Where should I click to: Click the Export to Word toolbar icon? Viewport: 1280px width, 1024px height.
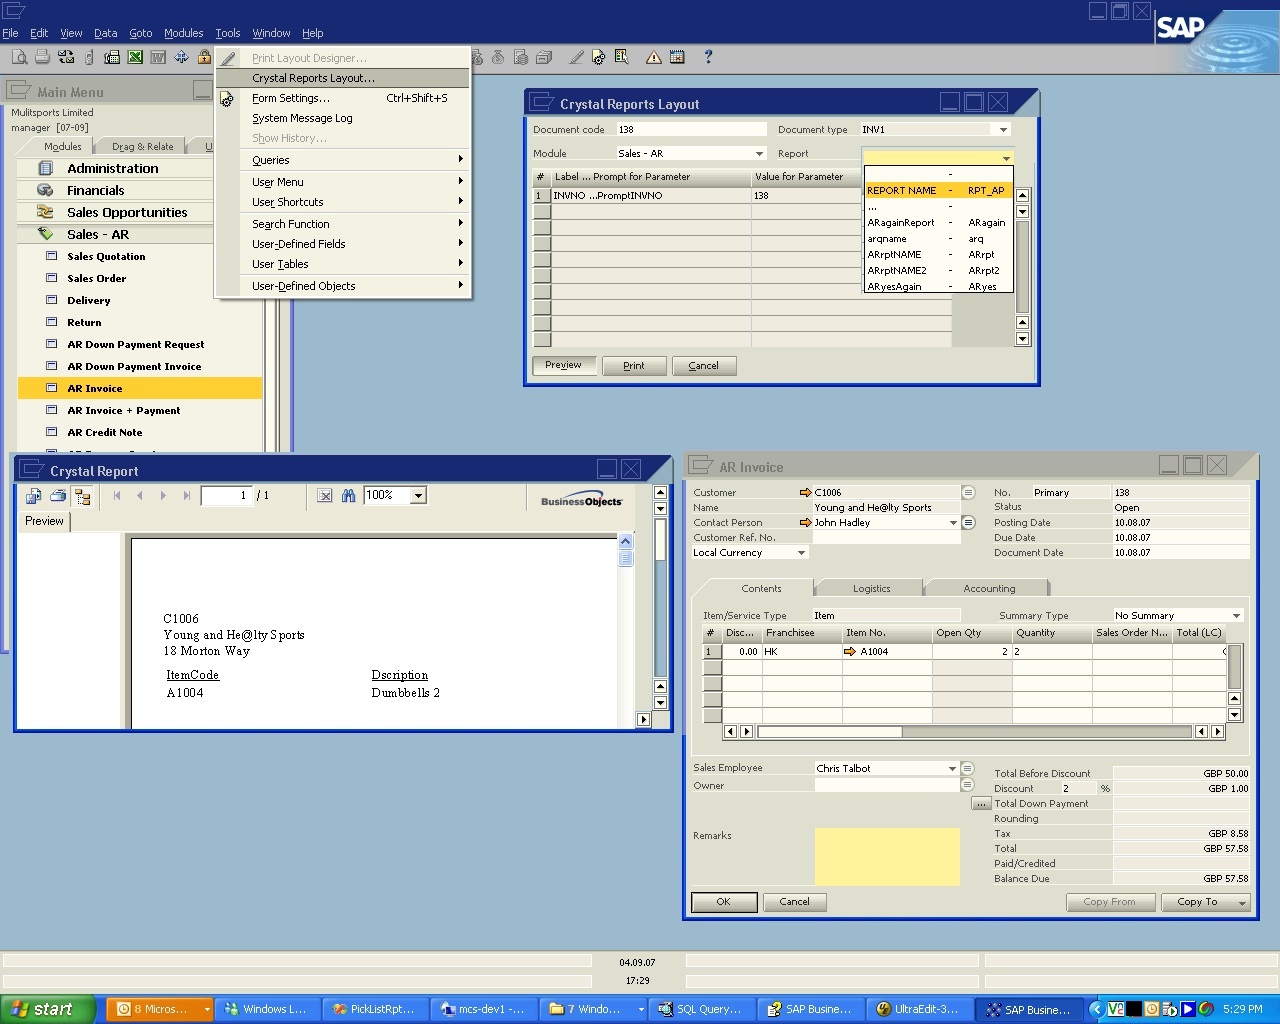(157, 58)
